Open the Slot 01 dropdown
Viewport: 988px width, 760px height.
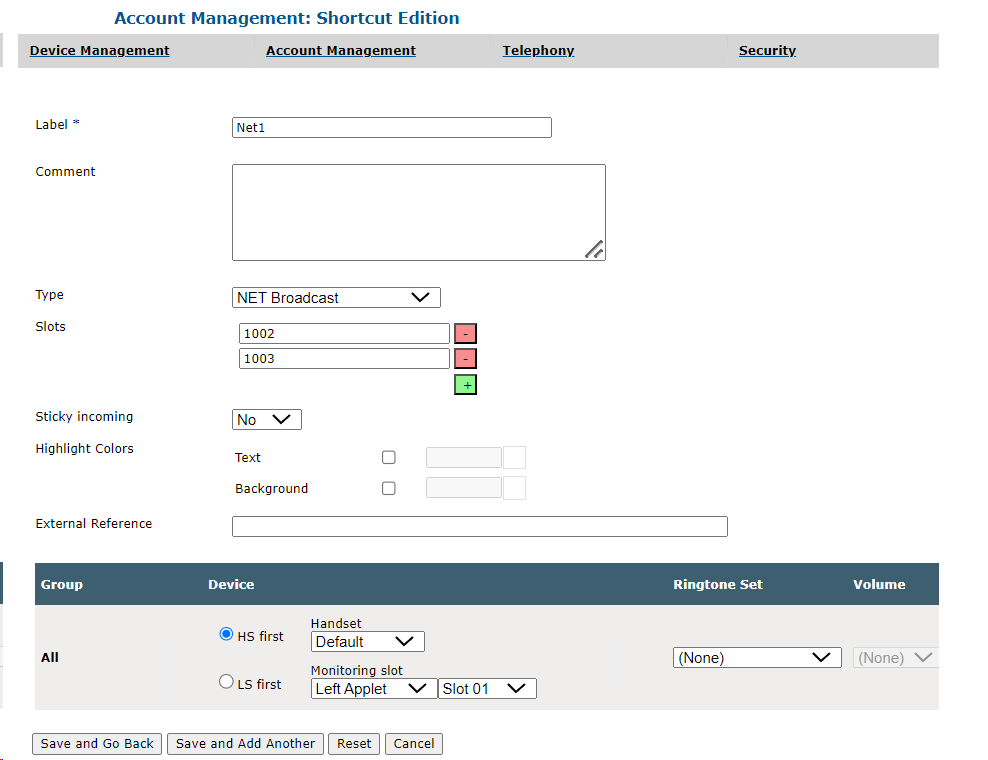pyautogui.click(x=488, y=689)
